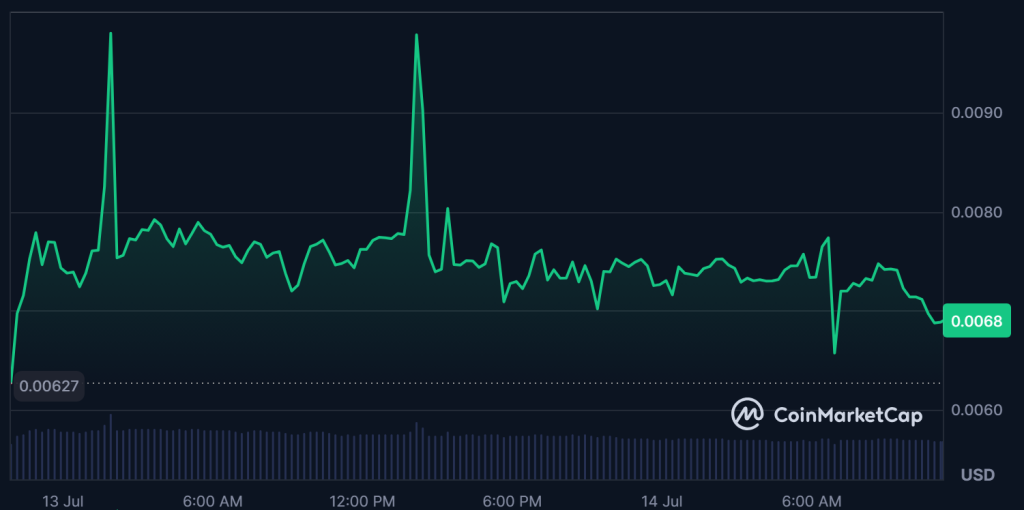This screenshot has width=1024, height=510.
Task: Click the USD currency label
Action: (977, 474)
